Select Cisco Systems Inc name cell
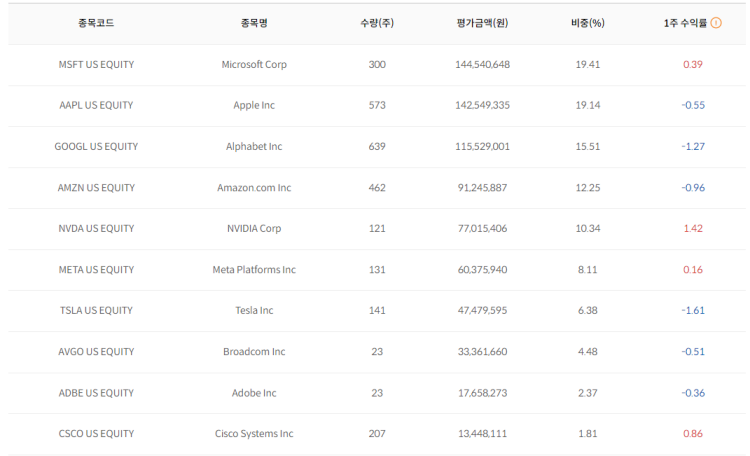The image size is (750, 456). click(254, 434)
